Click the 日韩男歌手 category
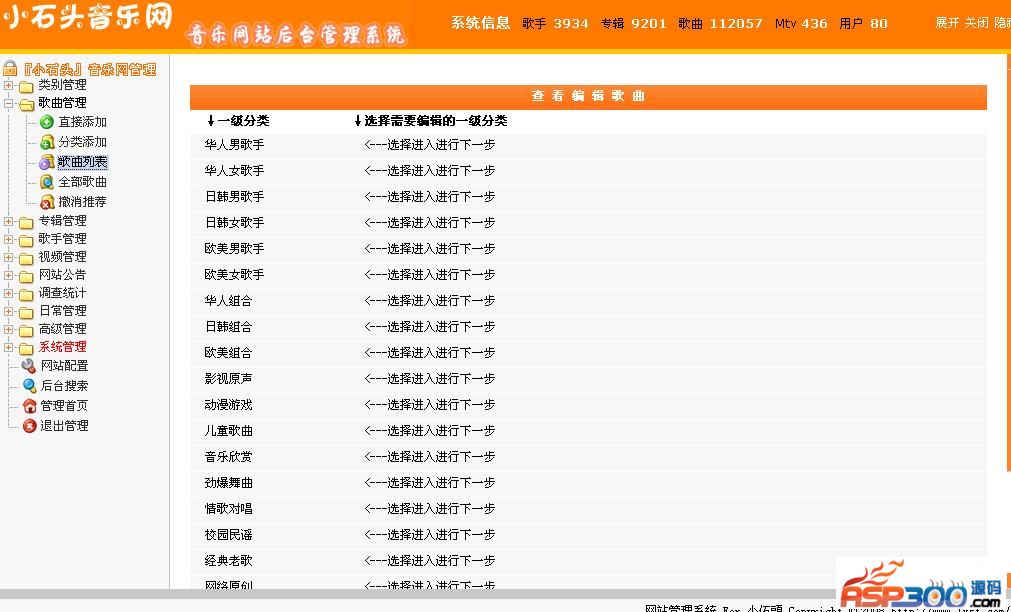This screenshot has width=1011, height=612. 234,196
